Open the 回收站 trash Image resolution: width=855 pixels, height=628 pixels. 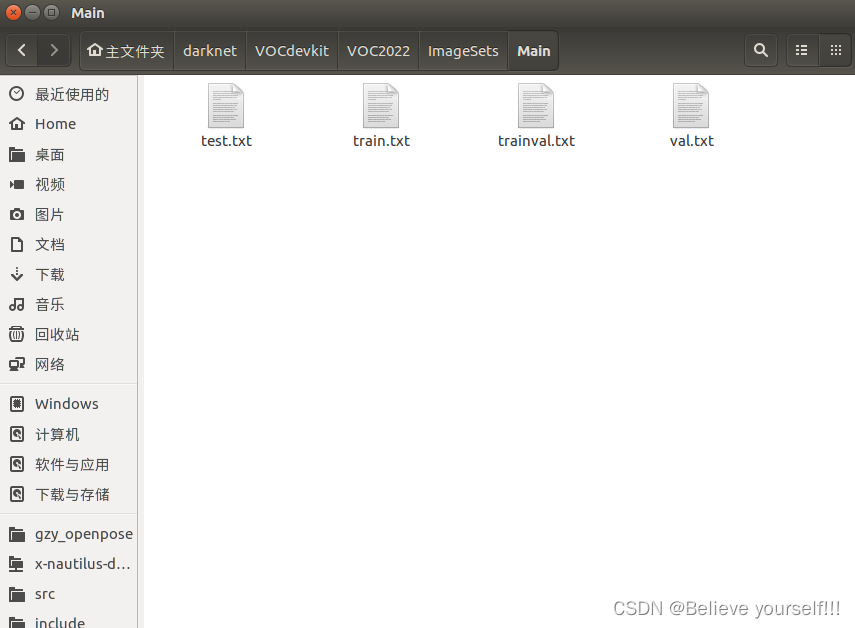[69, 335]
